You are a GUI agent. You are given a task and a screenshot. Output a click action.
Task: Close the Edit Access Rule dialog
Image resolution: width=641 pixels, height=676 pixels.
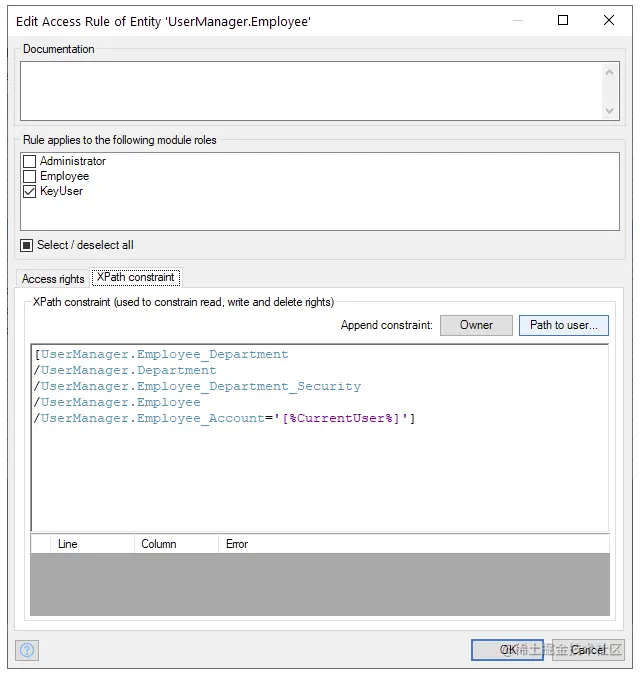609,20
